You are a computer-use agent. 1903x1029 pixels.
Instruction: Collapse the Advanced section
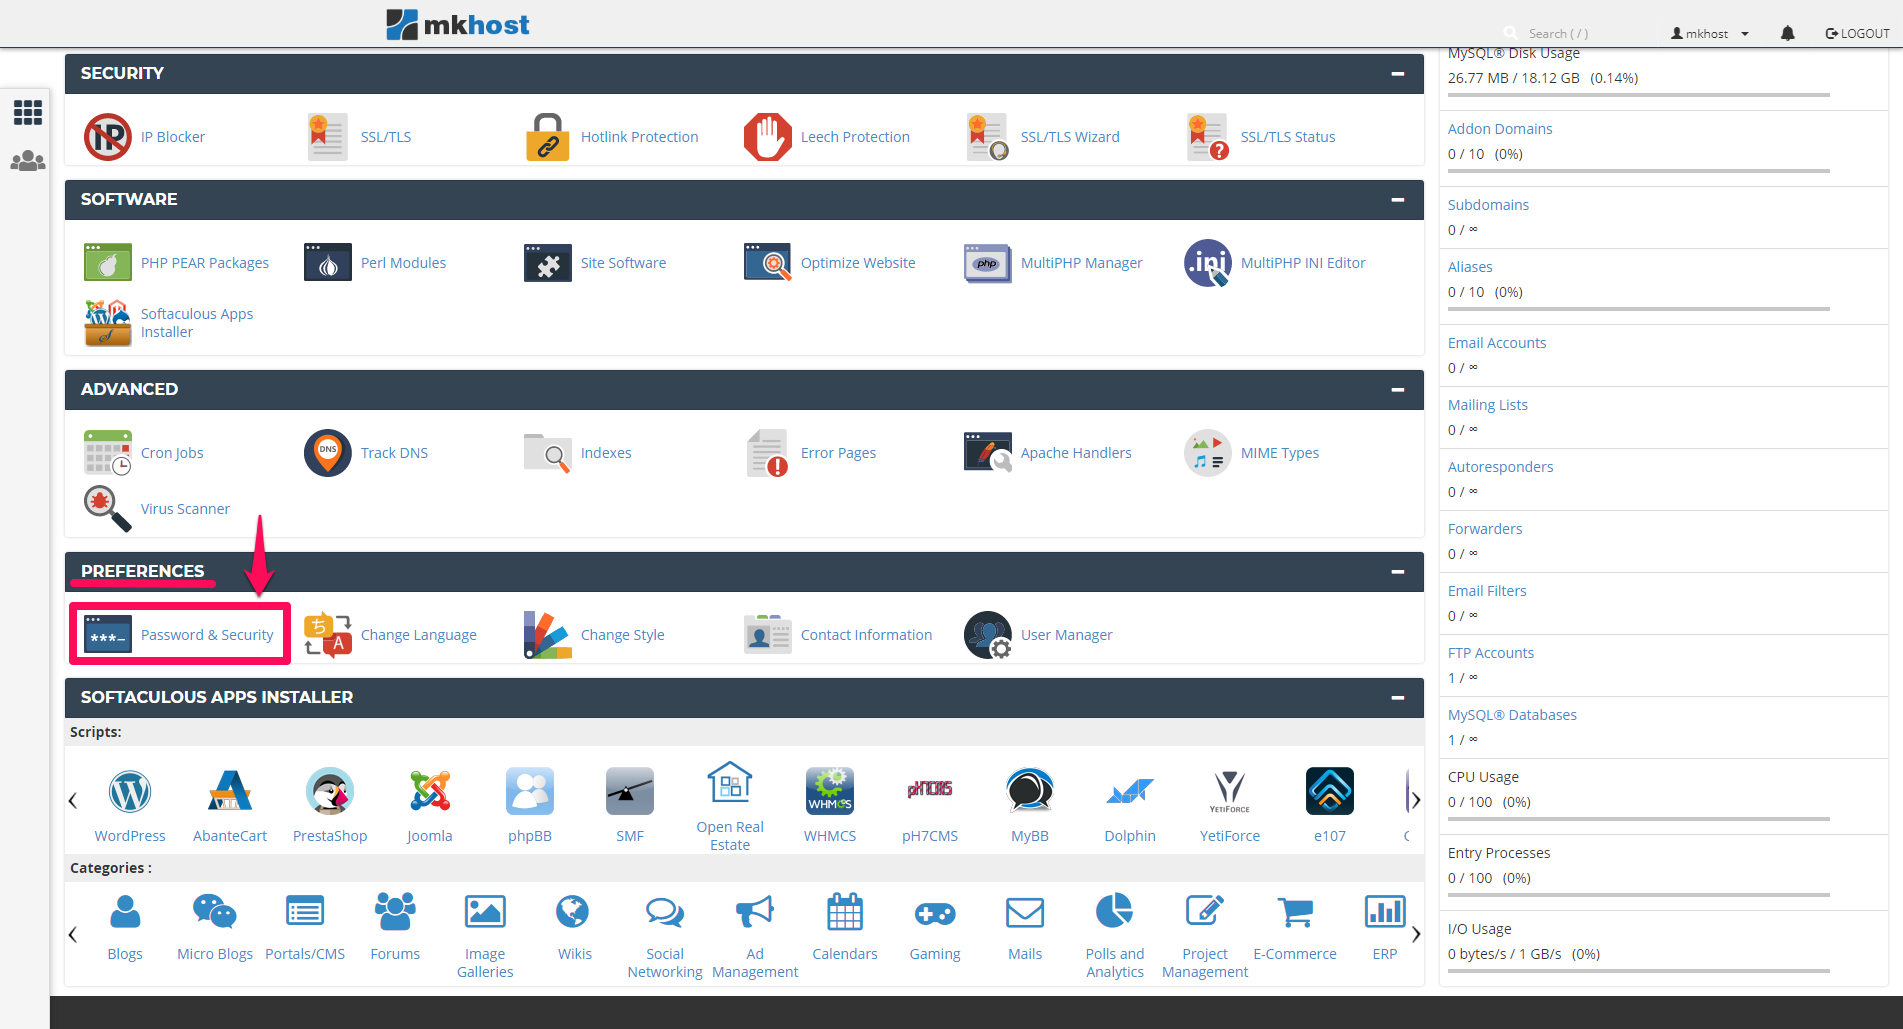[x=1397, y=390]
